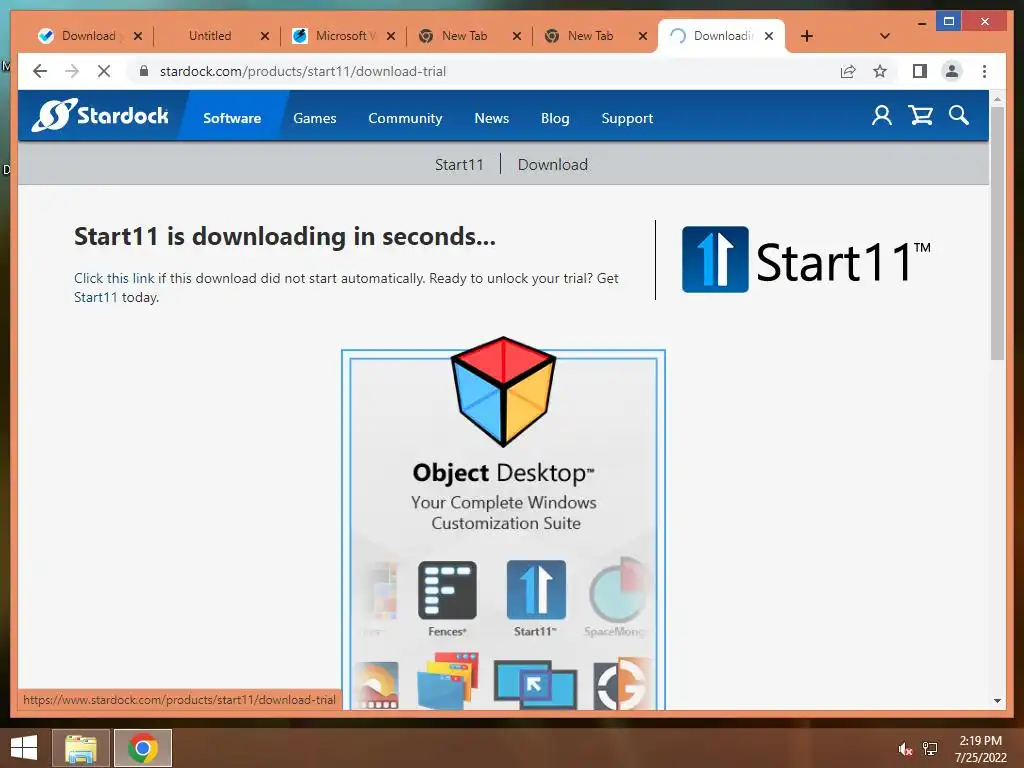Screen dimensions: 1024x768
Task: Open the Stardock account user icon
Action: click(882, 116)
